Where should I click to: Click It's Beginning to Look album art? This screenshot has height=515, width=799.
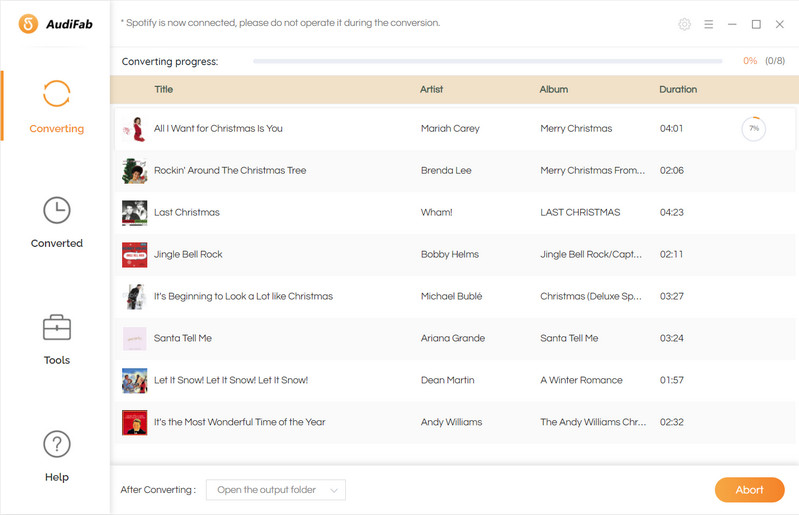click(x=135, y=296)
